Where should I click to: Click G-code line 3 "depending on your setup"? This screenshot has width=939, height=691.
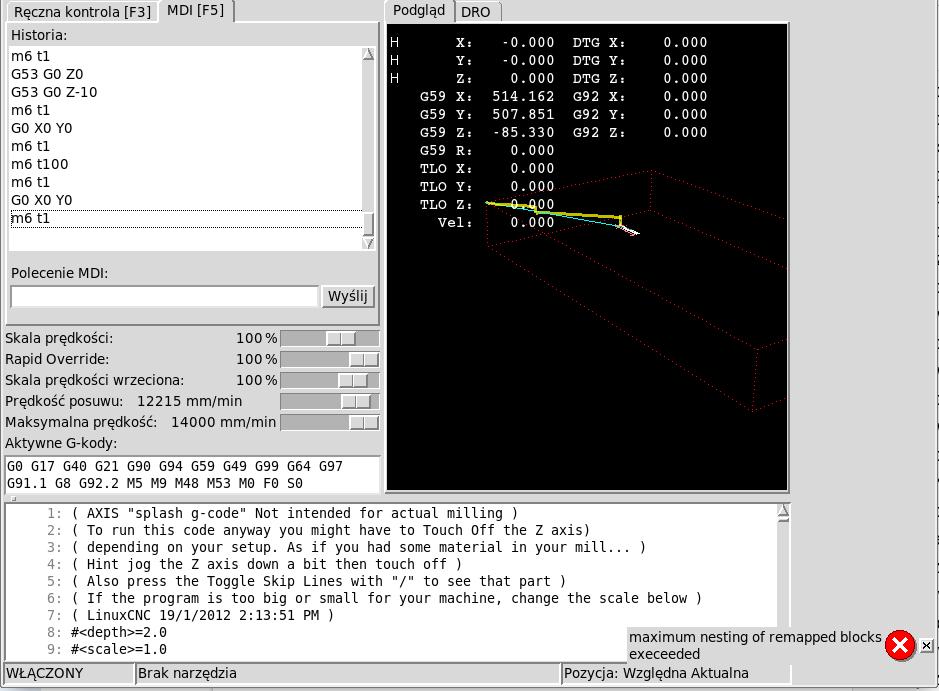(358, 547)
